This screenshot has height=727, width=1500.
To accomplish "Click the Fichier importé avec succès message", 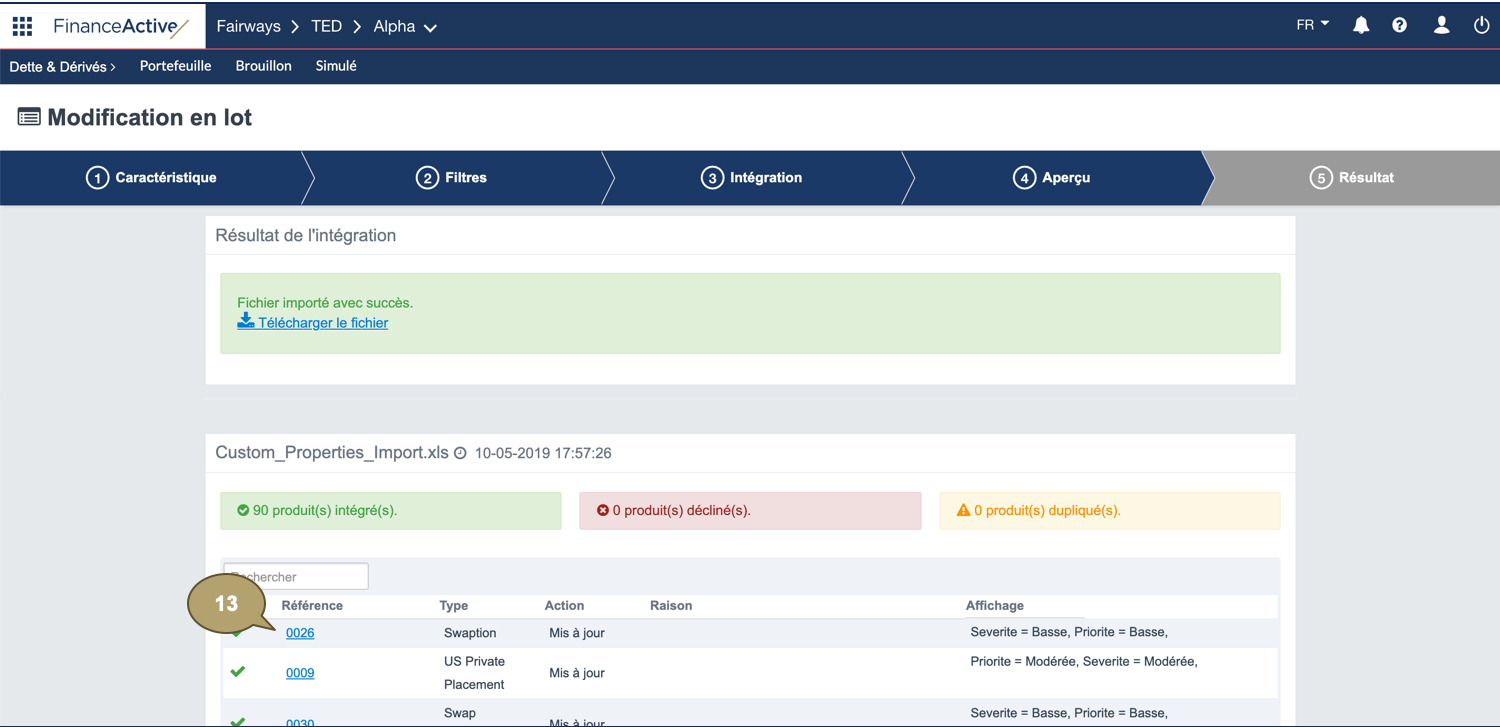I will (325, 302).
